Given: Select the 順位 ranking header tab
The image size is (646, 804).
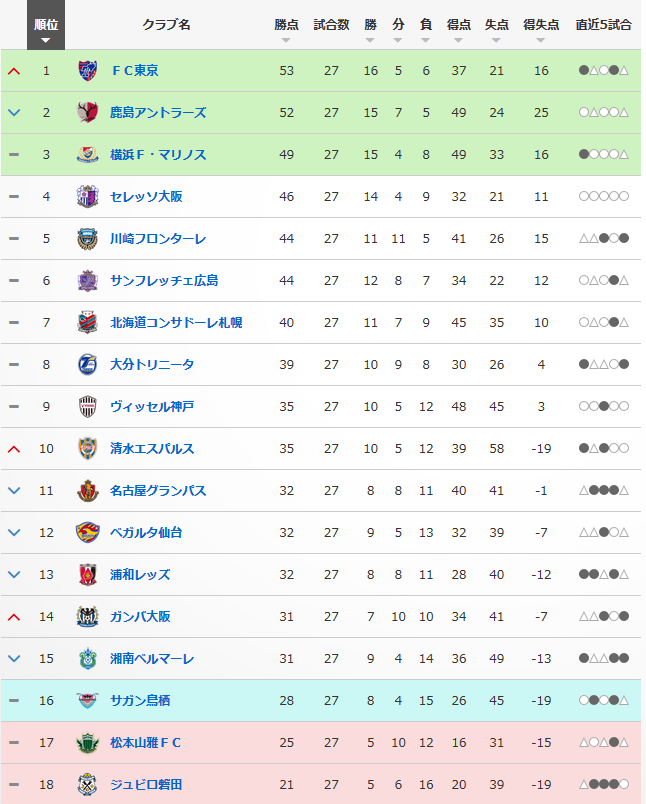Looking at the screenshot, I should tap(46, 25).
